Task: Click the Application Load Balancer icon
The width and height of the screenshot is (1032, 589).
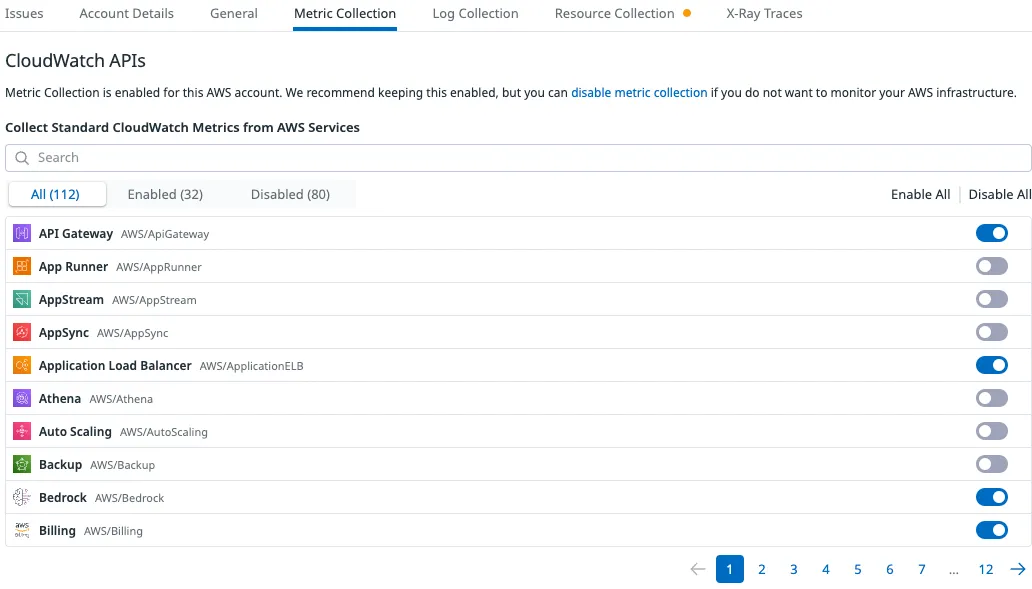Action: pyautogui.click(x=22, y=365)
